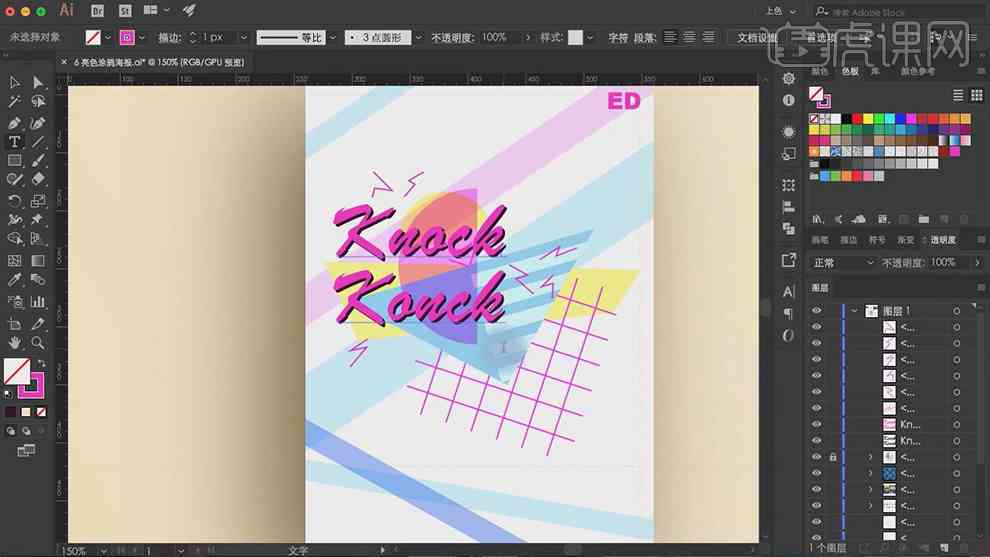Select the Eyedropper tool
The width and height of the screenshot is (990, 557).
[14, 280]
